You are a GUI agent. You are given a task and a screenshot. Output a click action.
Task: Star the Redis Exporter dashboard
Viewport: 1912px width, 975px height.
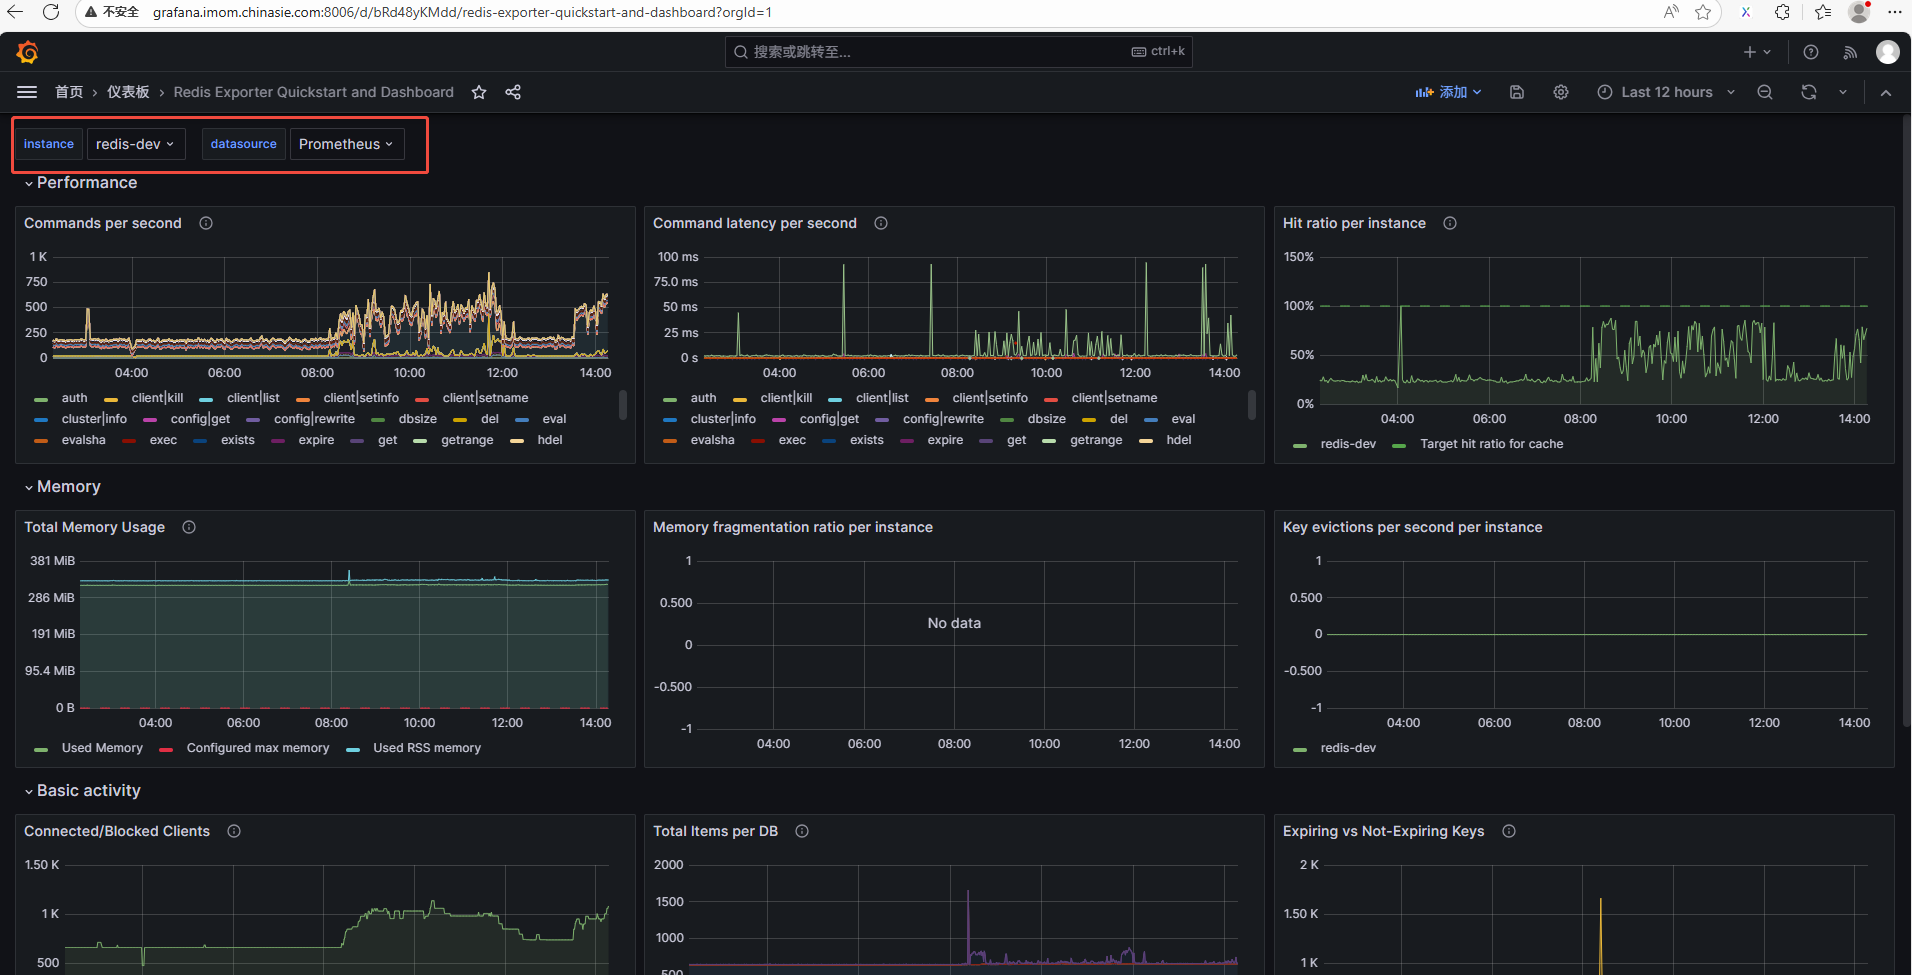tap(479, 92)
